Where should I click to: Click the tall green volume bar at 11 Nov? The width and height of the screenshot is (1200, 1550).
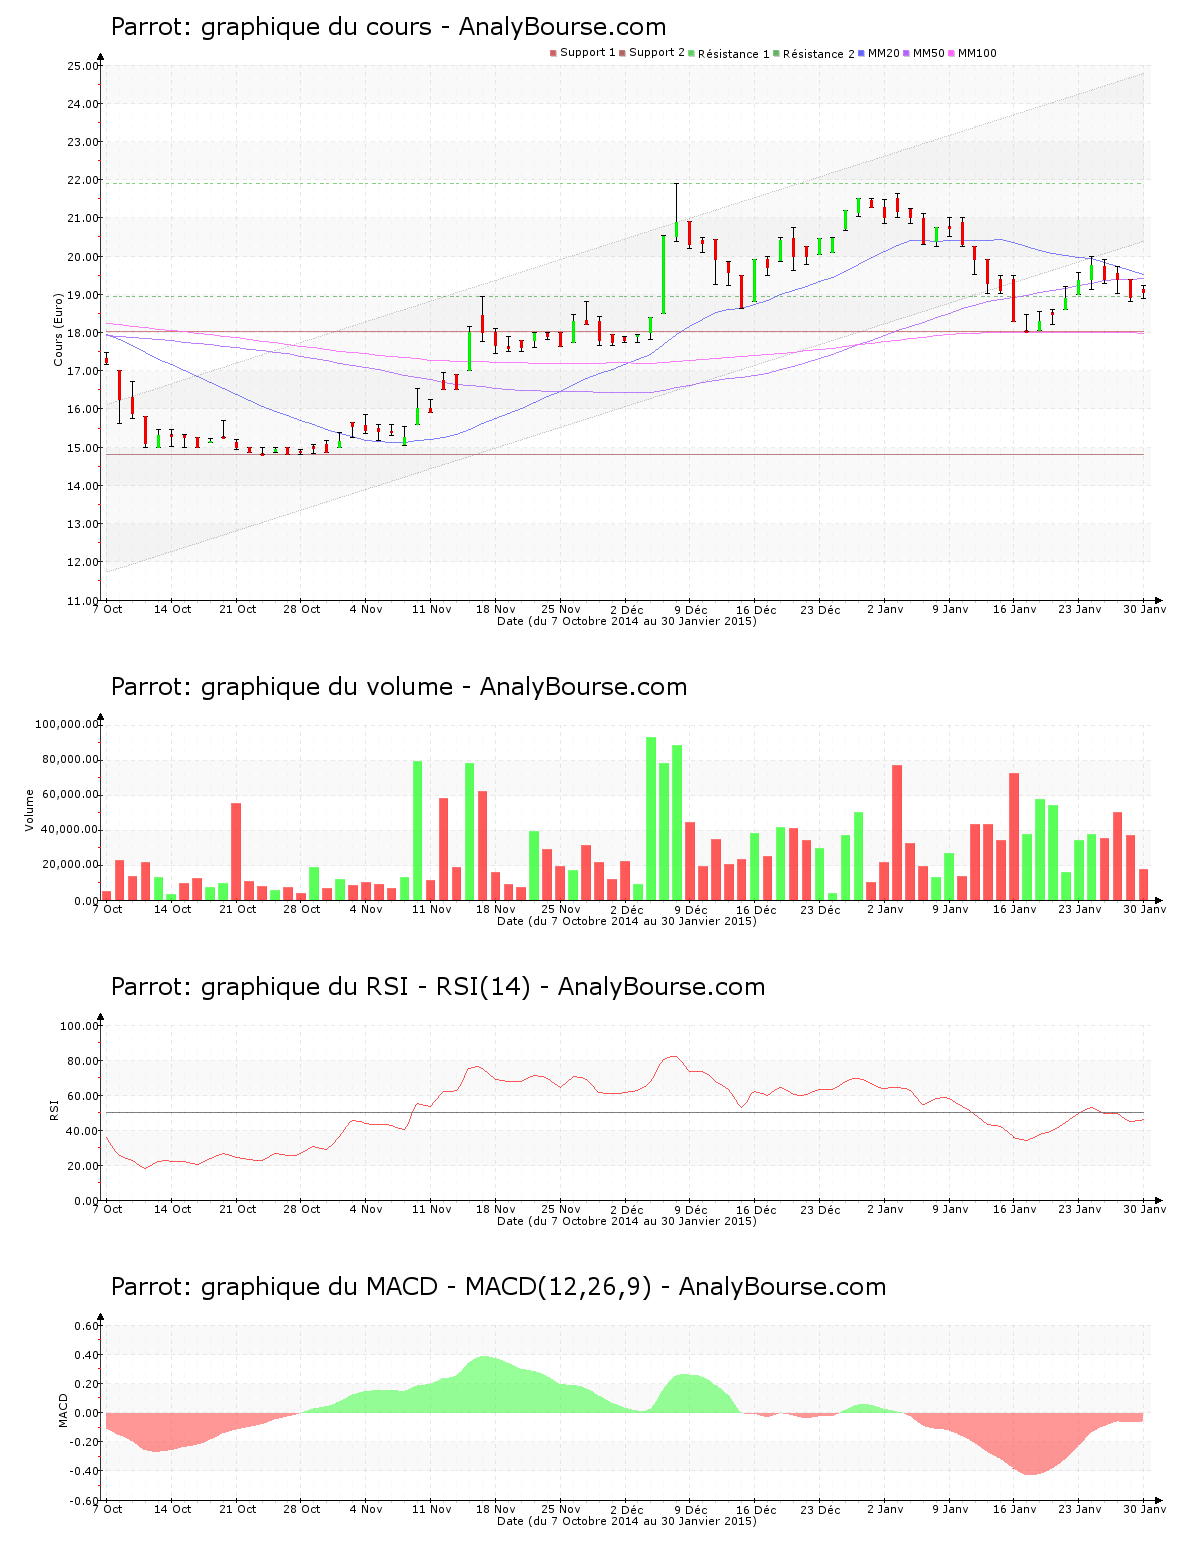(x=418, y=831)
